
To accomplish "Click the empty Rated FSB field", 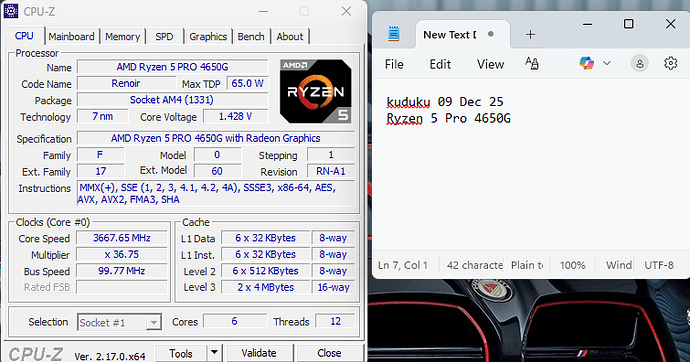I will pos(121,287).
